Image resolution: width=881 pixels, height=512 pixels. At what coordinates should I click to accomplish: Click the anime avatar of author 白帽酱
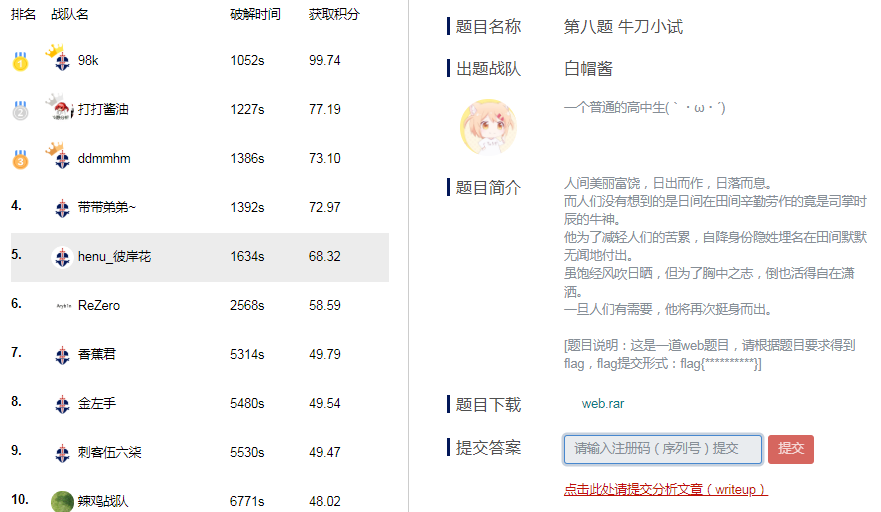tap(488, 127)
